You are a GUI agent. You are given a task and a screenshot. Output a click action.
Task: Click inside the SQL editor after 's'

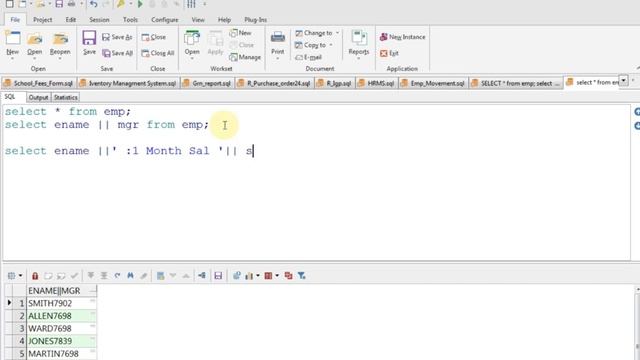(254, 151)
